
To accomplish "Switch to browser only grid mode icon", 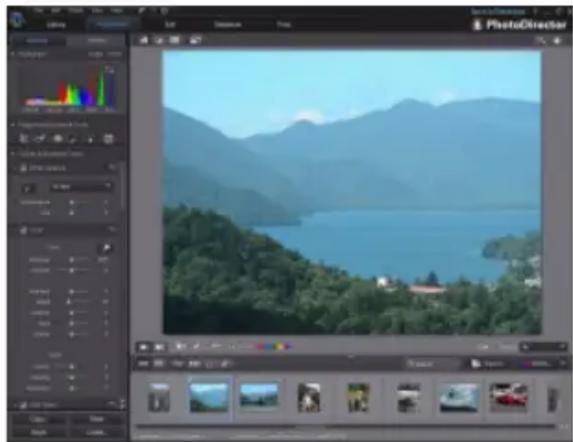I will [175, 40].
